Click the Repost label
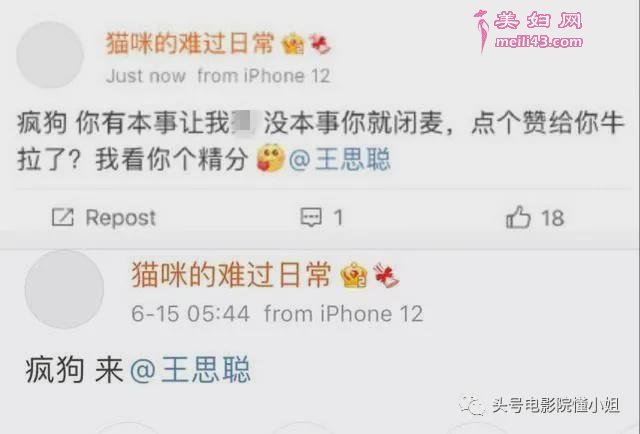 (x=120, y=218)
